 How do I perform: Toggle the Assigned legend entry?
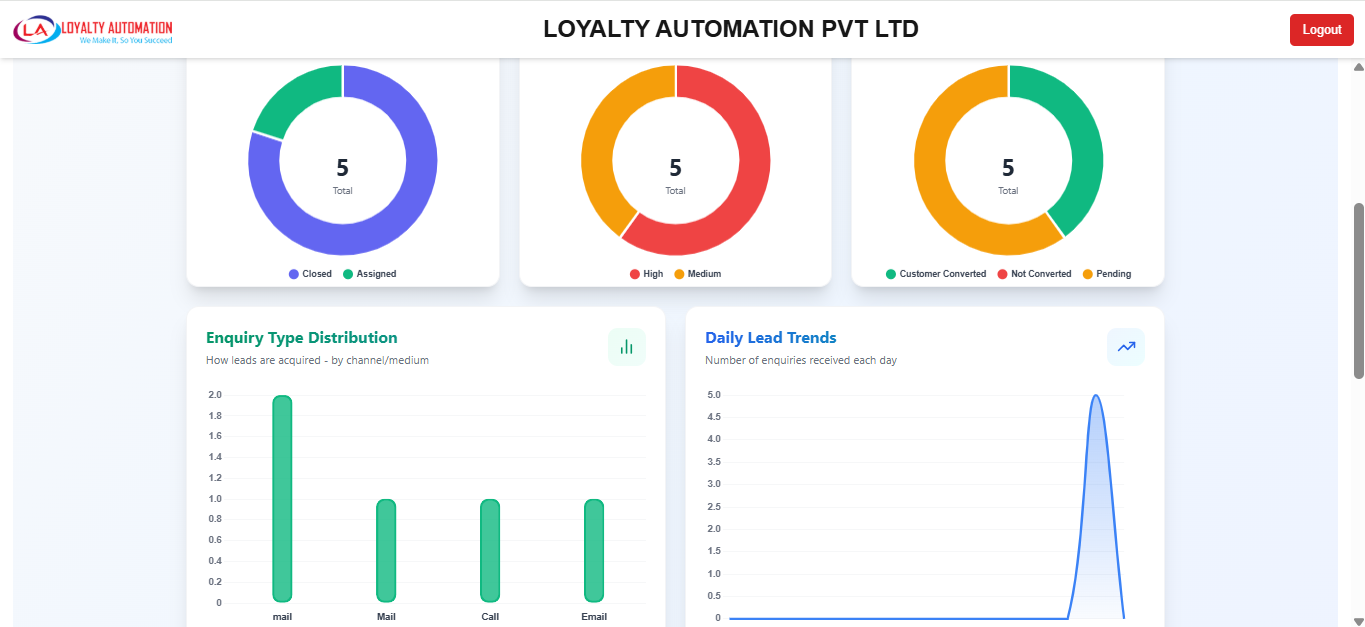(371, 273)
